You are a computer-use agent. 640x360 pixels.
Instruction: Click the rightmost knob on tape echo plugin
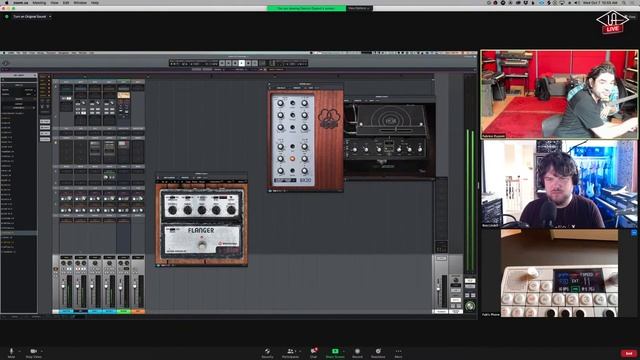[420, 150]
